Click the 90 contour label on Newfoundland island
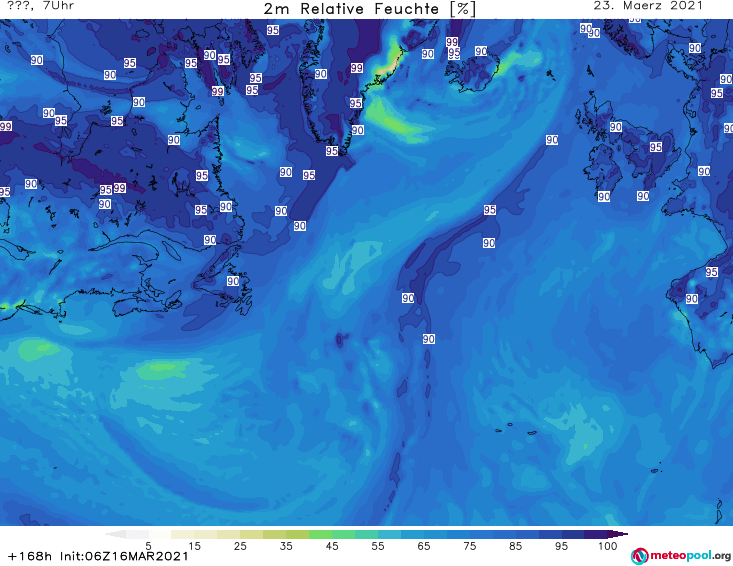This screenshot has width=733, height=566. point(233,281)
